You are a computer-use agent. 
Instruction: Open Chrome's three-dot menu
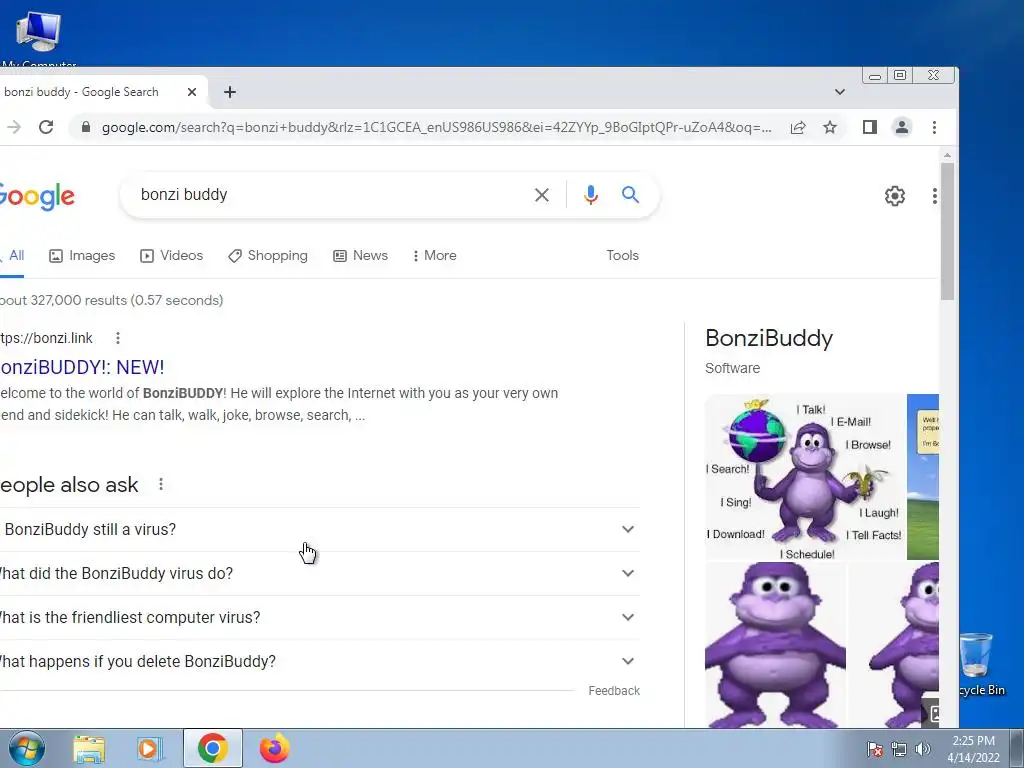935,127
